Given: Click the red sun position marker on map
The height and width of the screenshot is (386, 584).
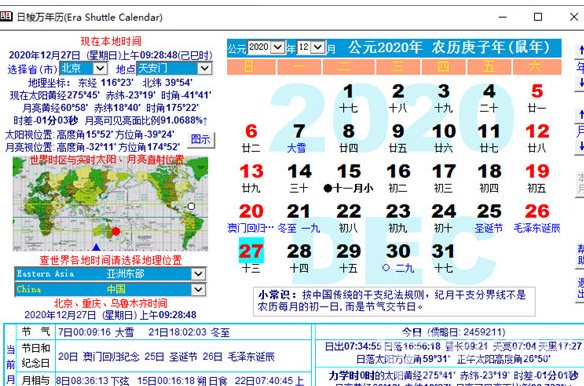Looking at the screenshot, I should click(x=116, y=231).
